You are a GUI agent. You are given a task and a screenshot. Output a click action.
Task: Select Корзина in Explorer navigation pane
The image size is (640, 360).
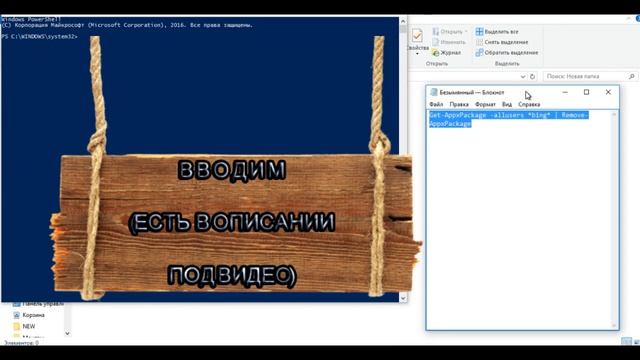29,315
